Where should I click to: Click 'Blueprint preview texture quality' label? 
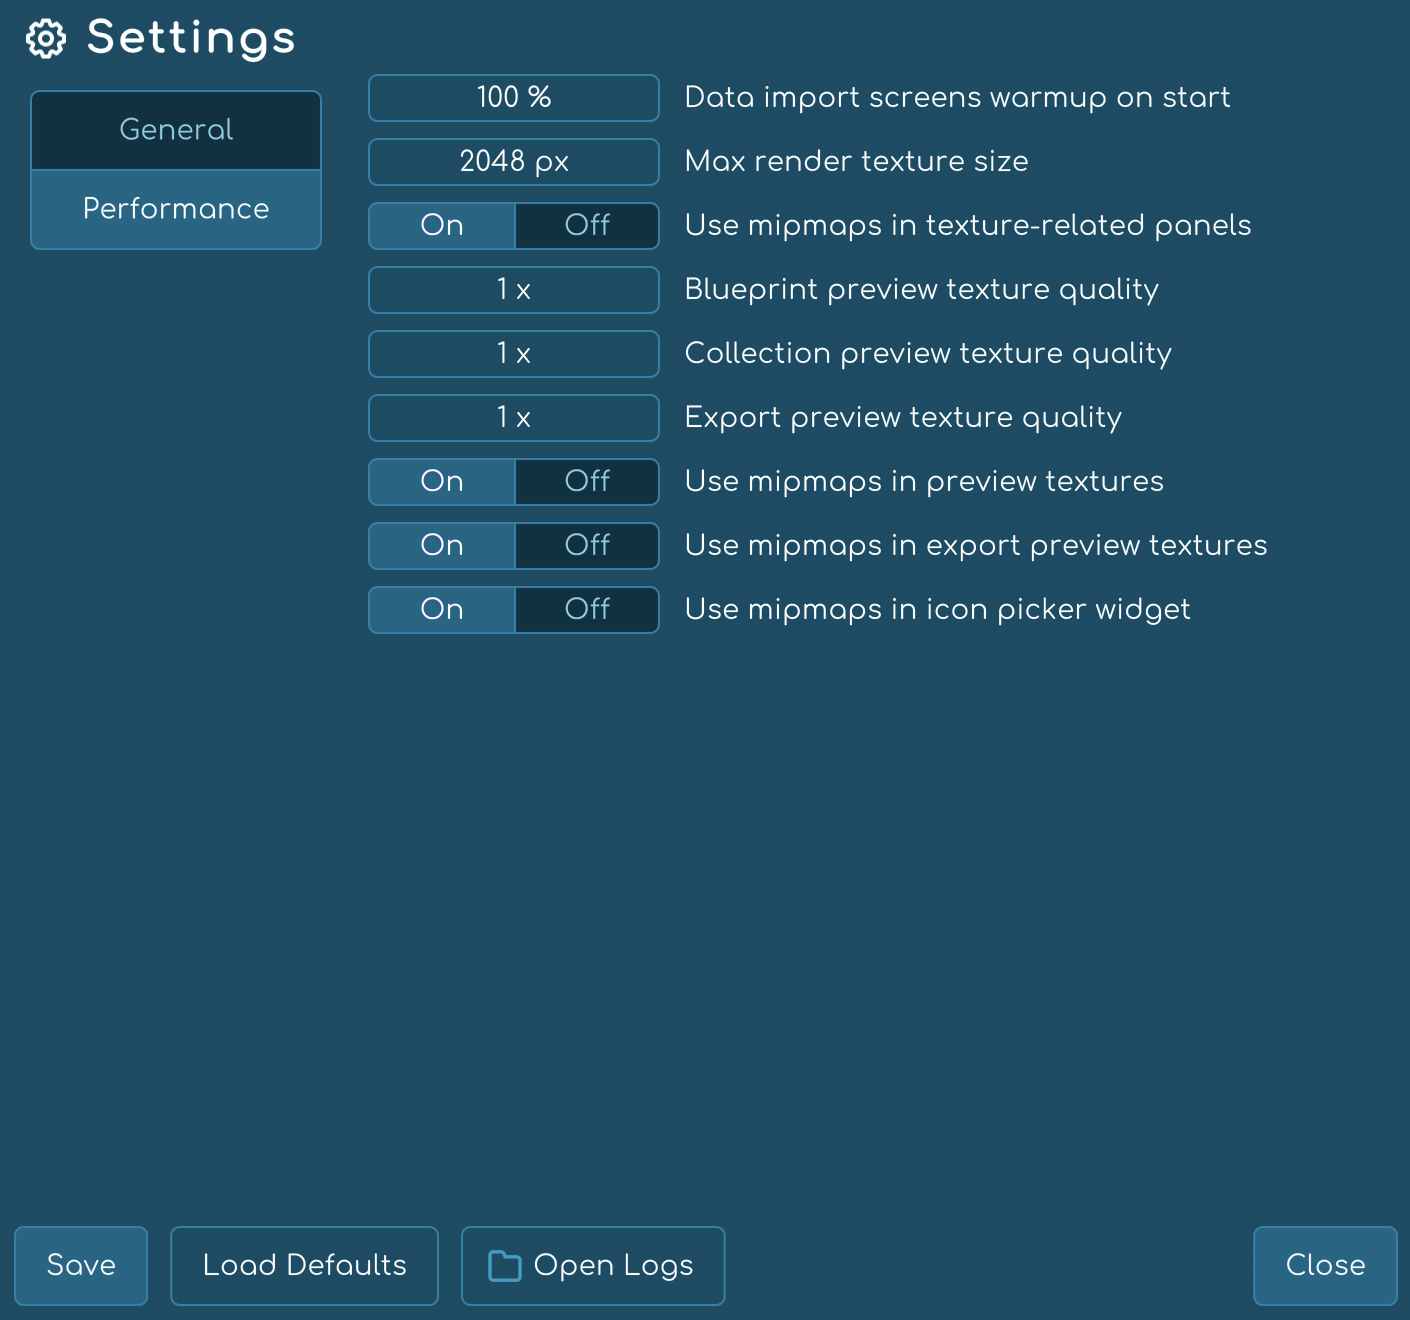(921, 290)
